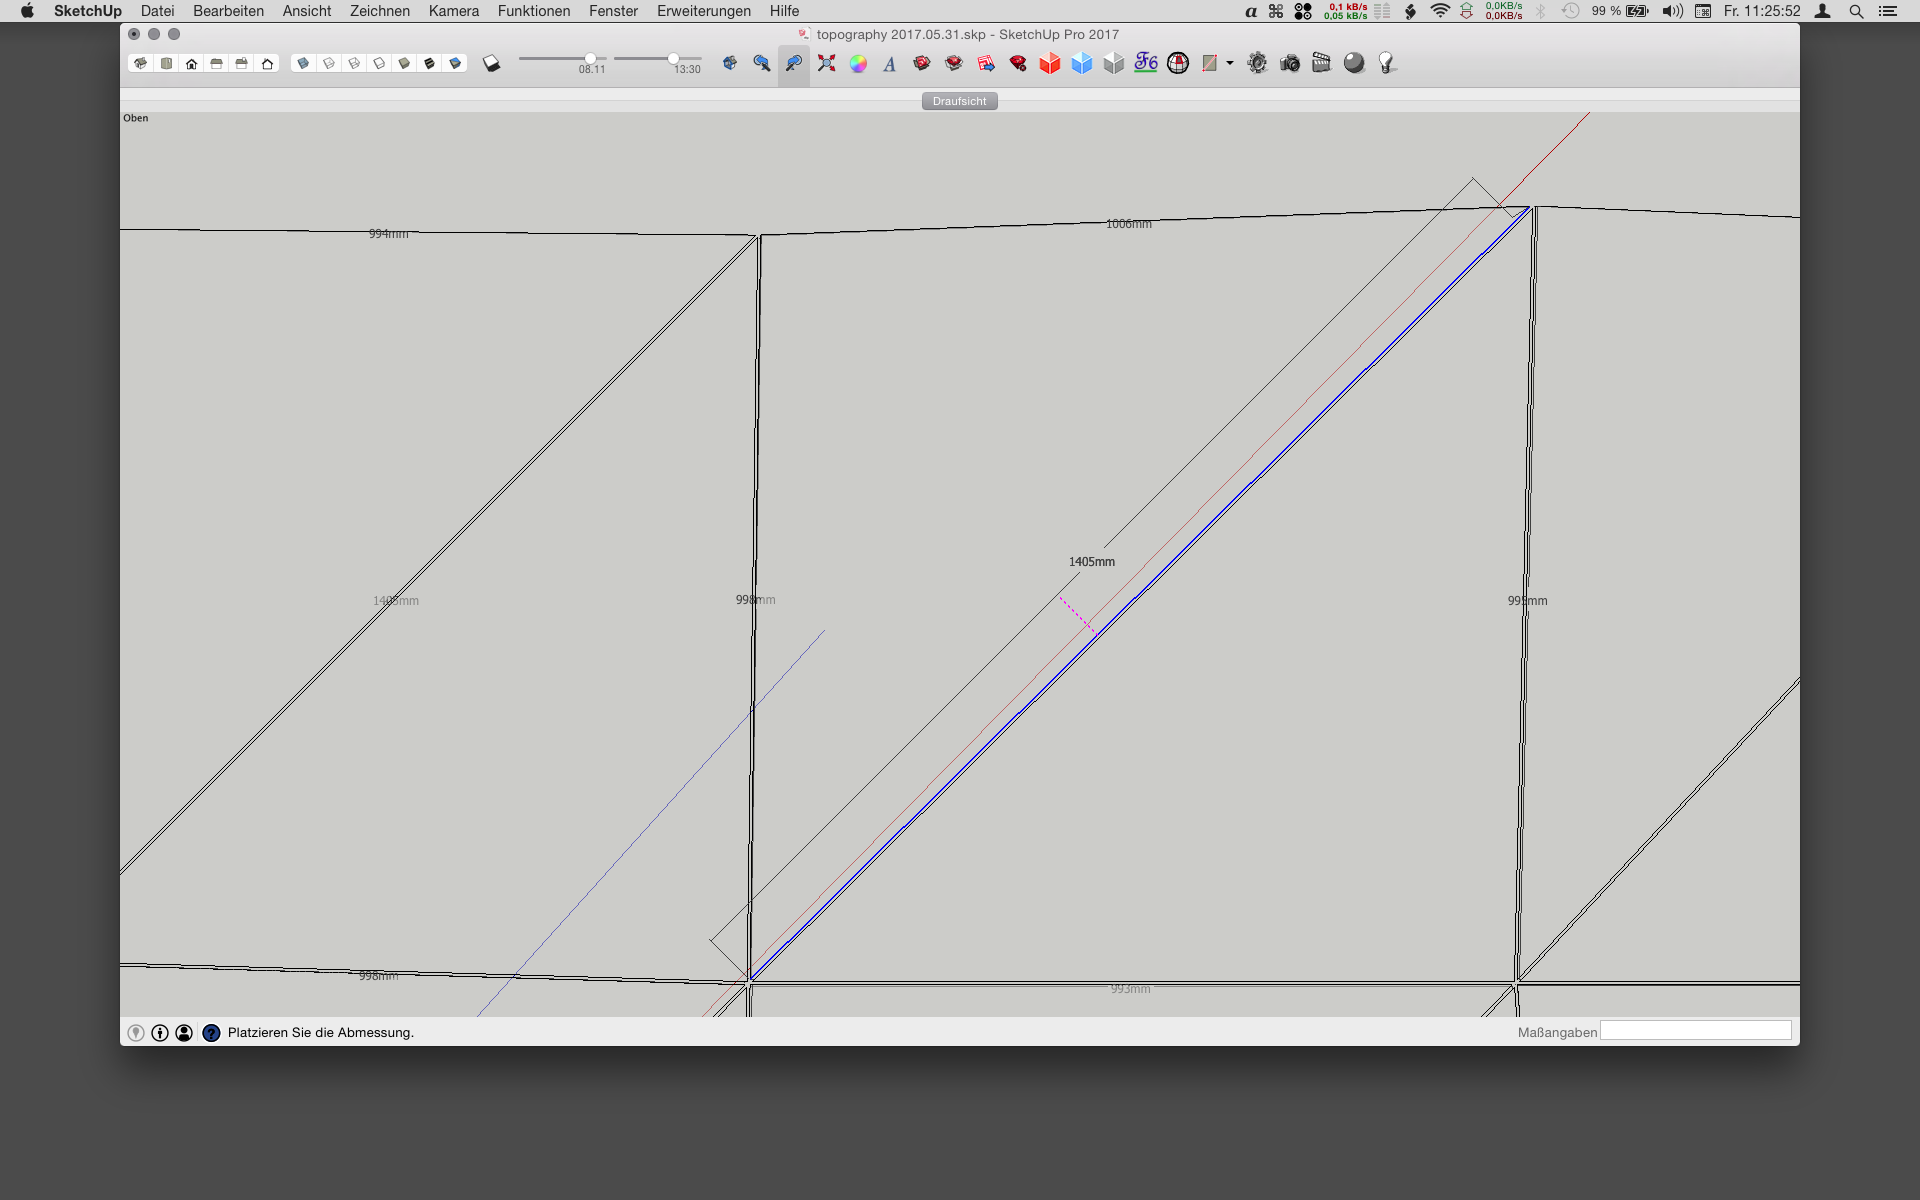This screenshot has height=1200, width=1920.
Task: Enable Monochrome face style
Action: tap(455, 63)
